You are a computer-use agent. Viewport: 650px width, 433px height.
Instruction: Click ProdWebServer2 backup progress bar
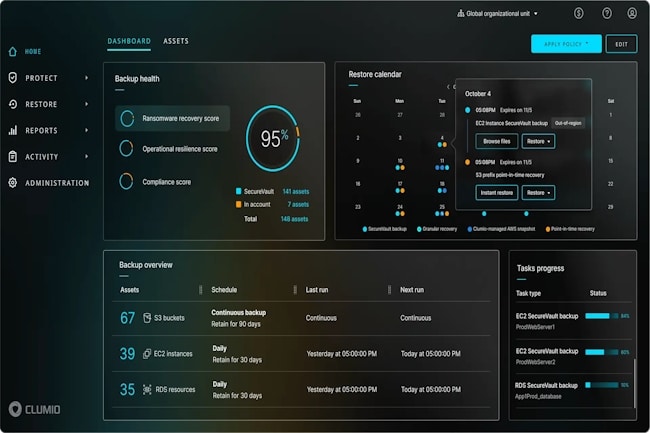pos(601,352)
